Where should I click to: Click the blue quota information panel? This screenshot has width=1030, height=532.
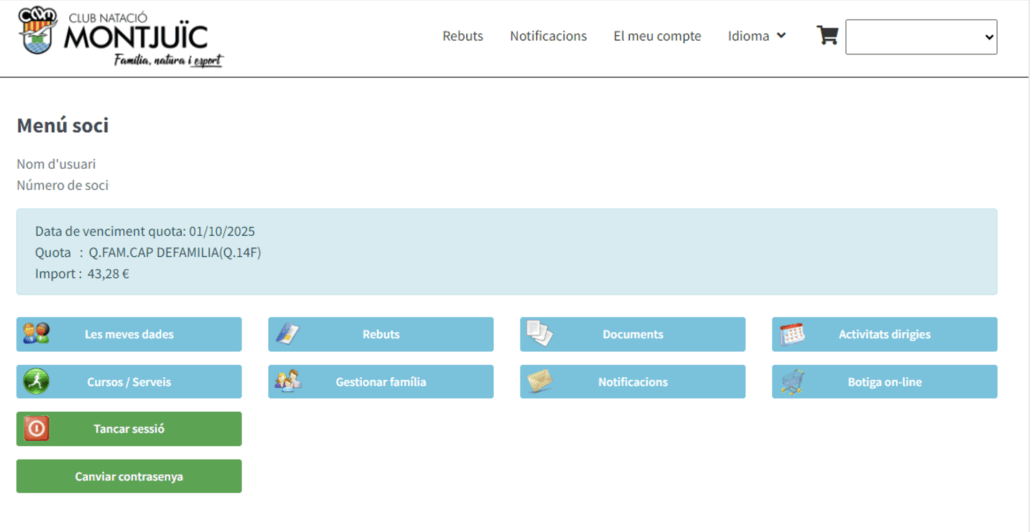click(506, 252)
